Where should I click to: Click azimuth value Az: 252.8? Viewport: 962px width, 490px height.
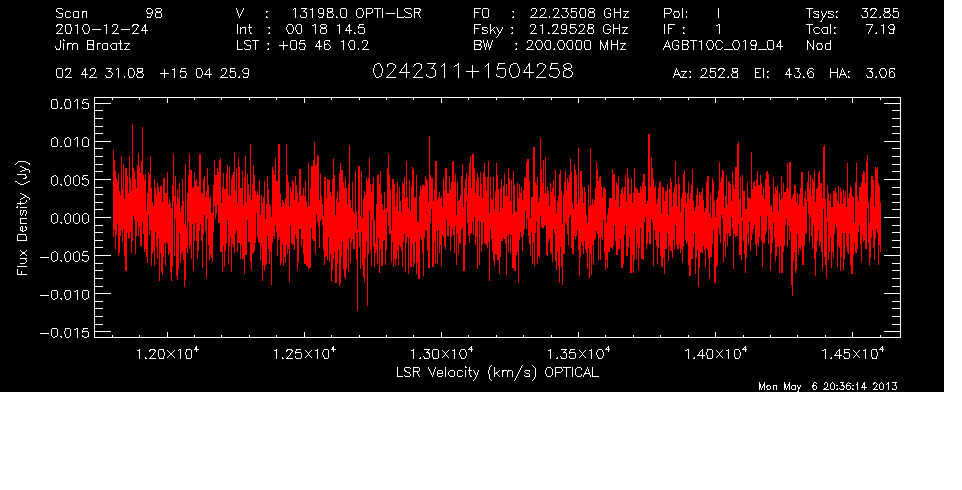coord(706,74)
